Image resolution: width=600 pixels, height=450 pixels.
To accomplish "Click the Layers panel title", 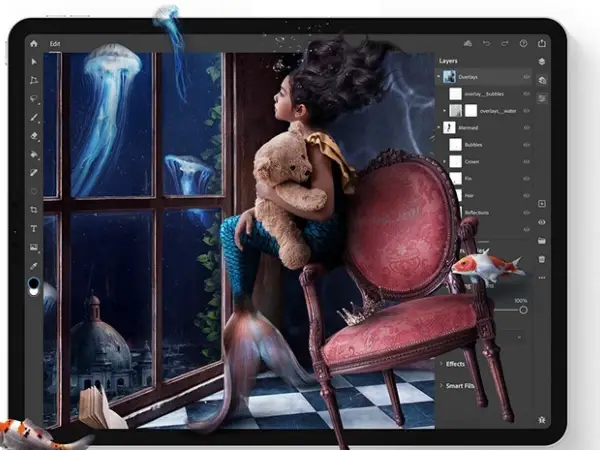I will pos(448,61).
